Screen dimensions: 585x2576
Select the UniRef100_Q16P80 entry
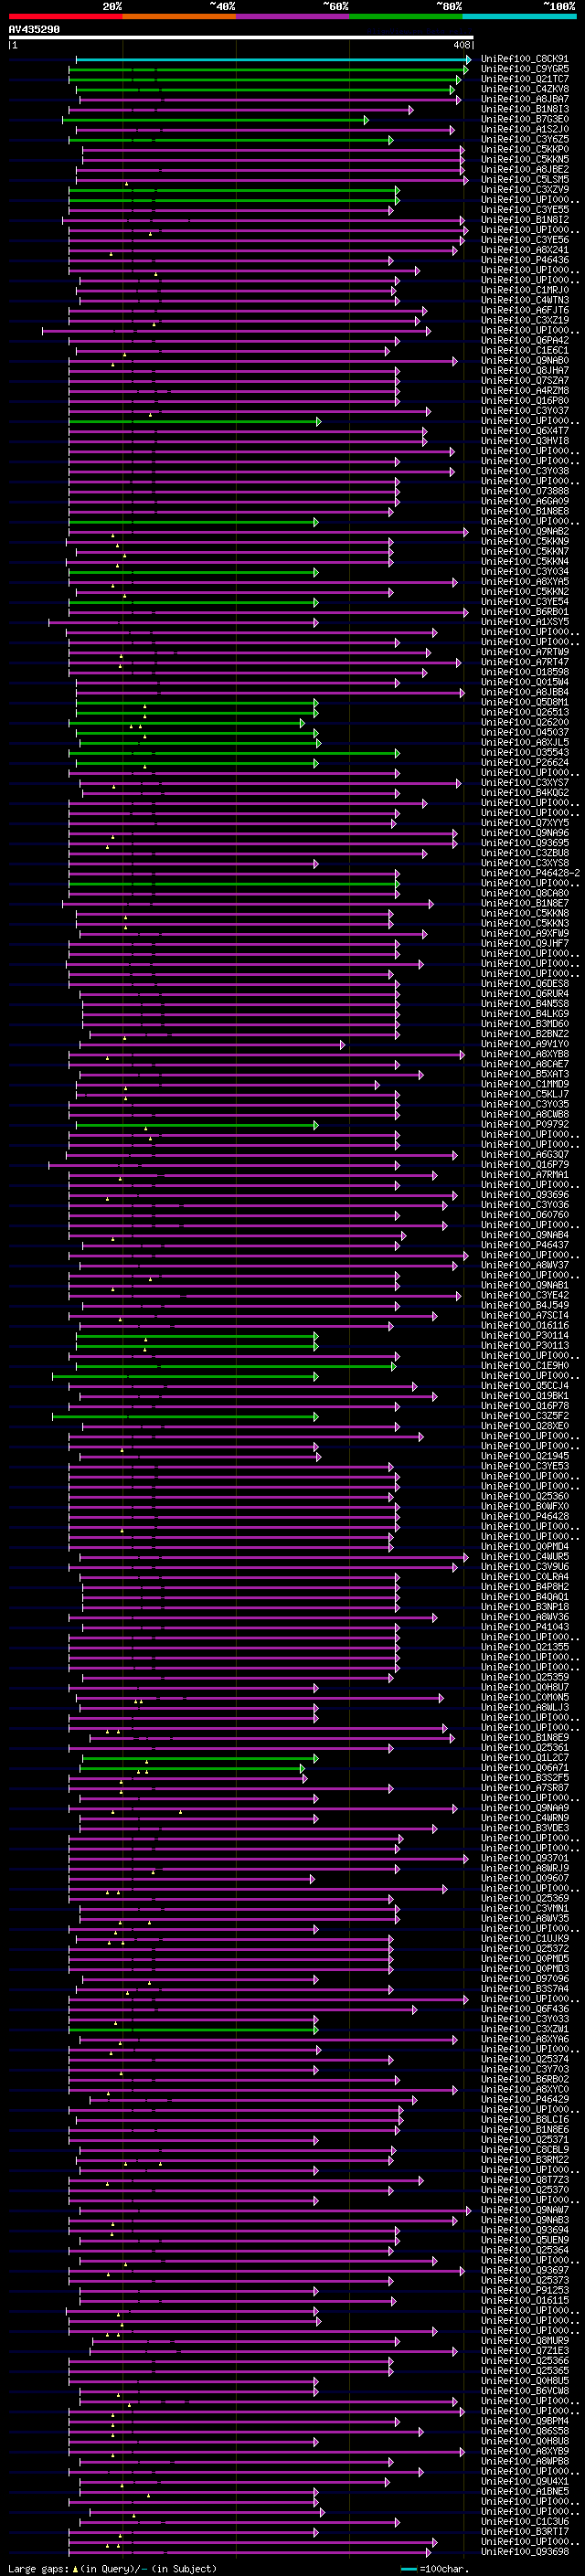525,401
